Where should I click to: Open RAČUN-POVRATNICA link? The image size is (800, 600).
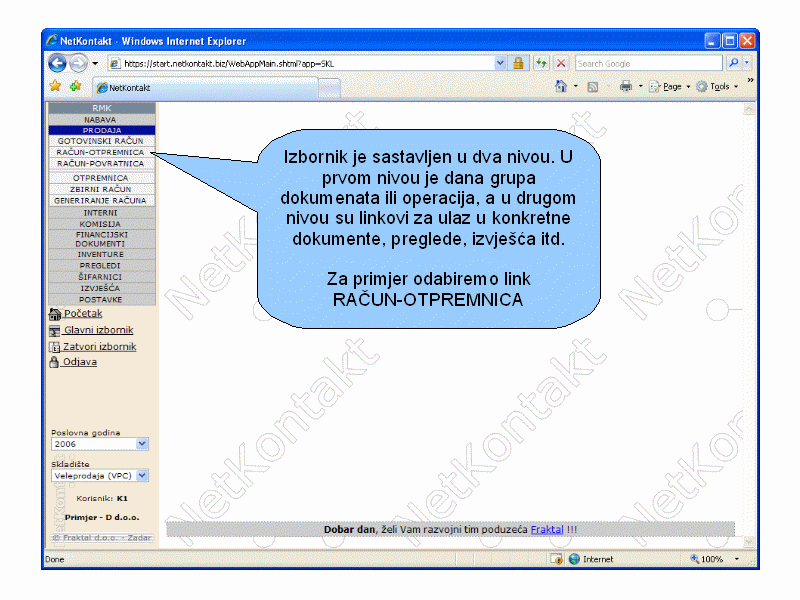(x=102, y=163)
